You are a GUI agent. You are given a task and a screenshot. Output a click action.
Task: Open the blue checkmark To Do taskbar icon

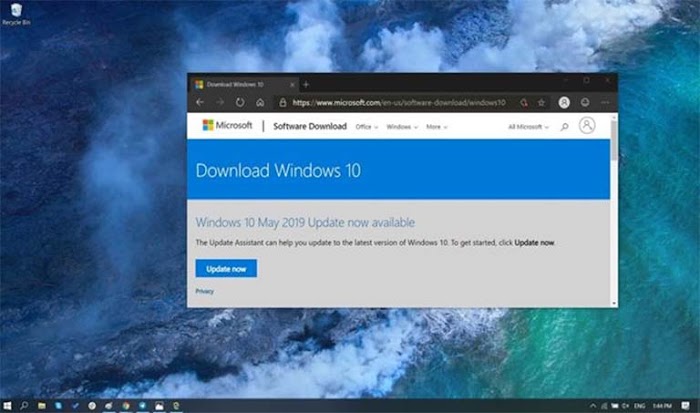point(75,405)
